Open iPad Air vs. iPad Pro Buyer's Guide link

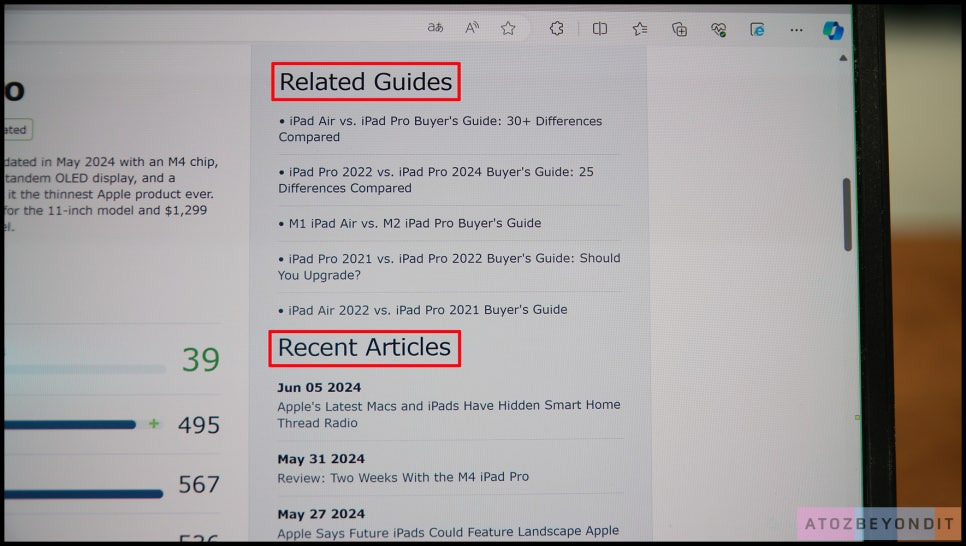click(x=440, y=129)
